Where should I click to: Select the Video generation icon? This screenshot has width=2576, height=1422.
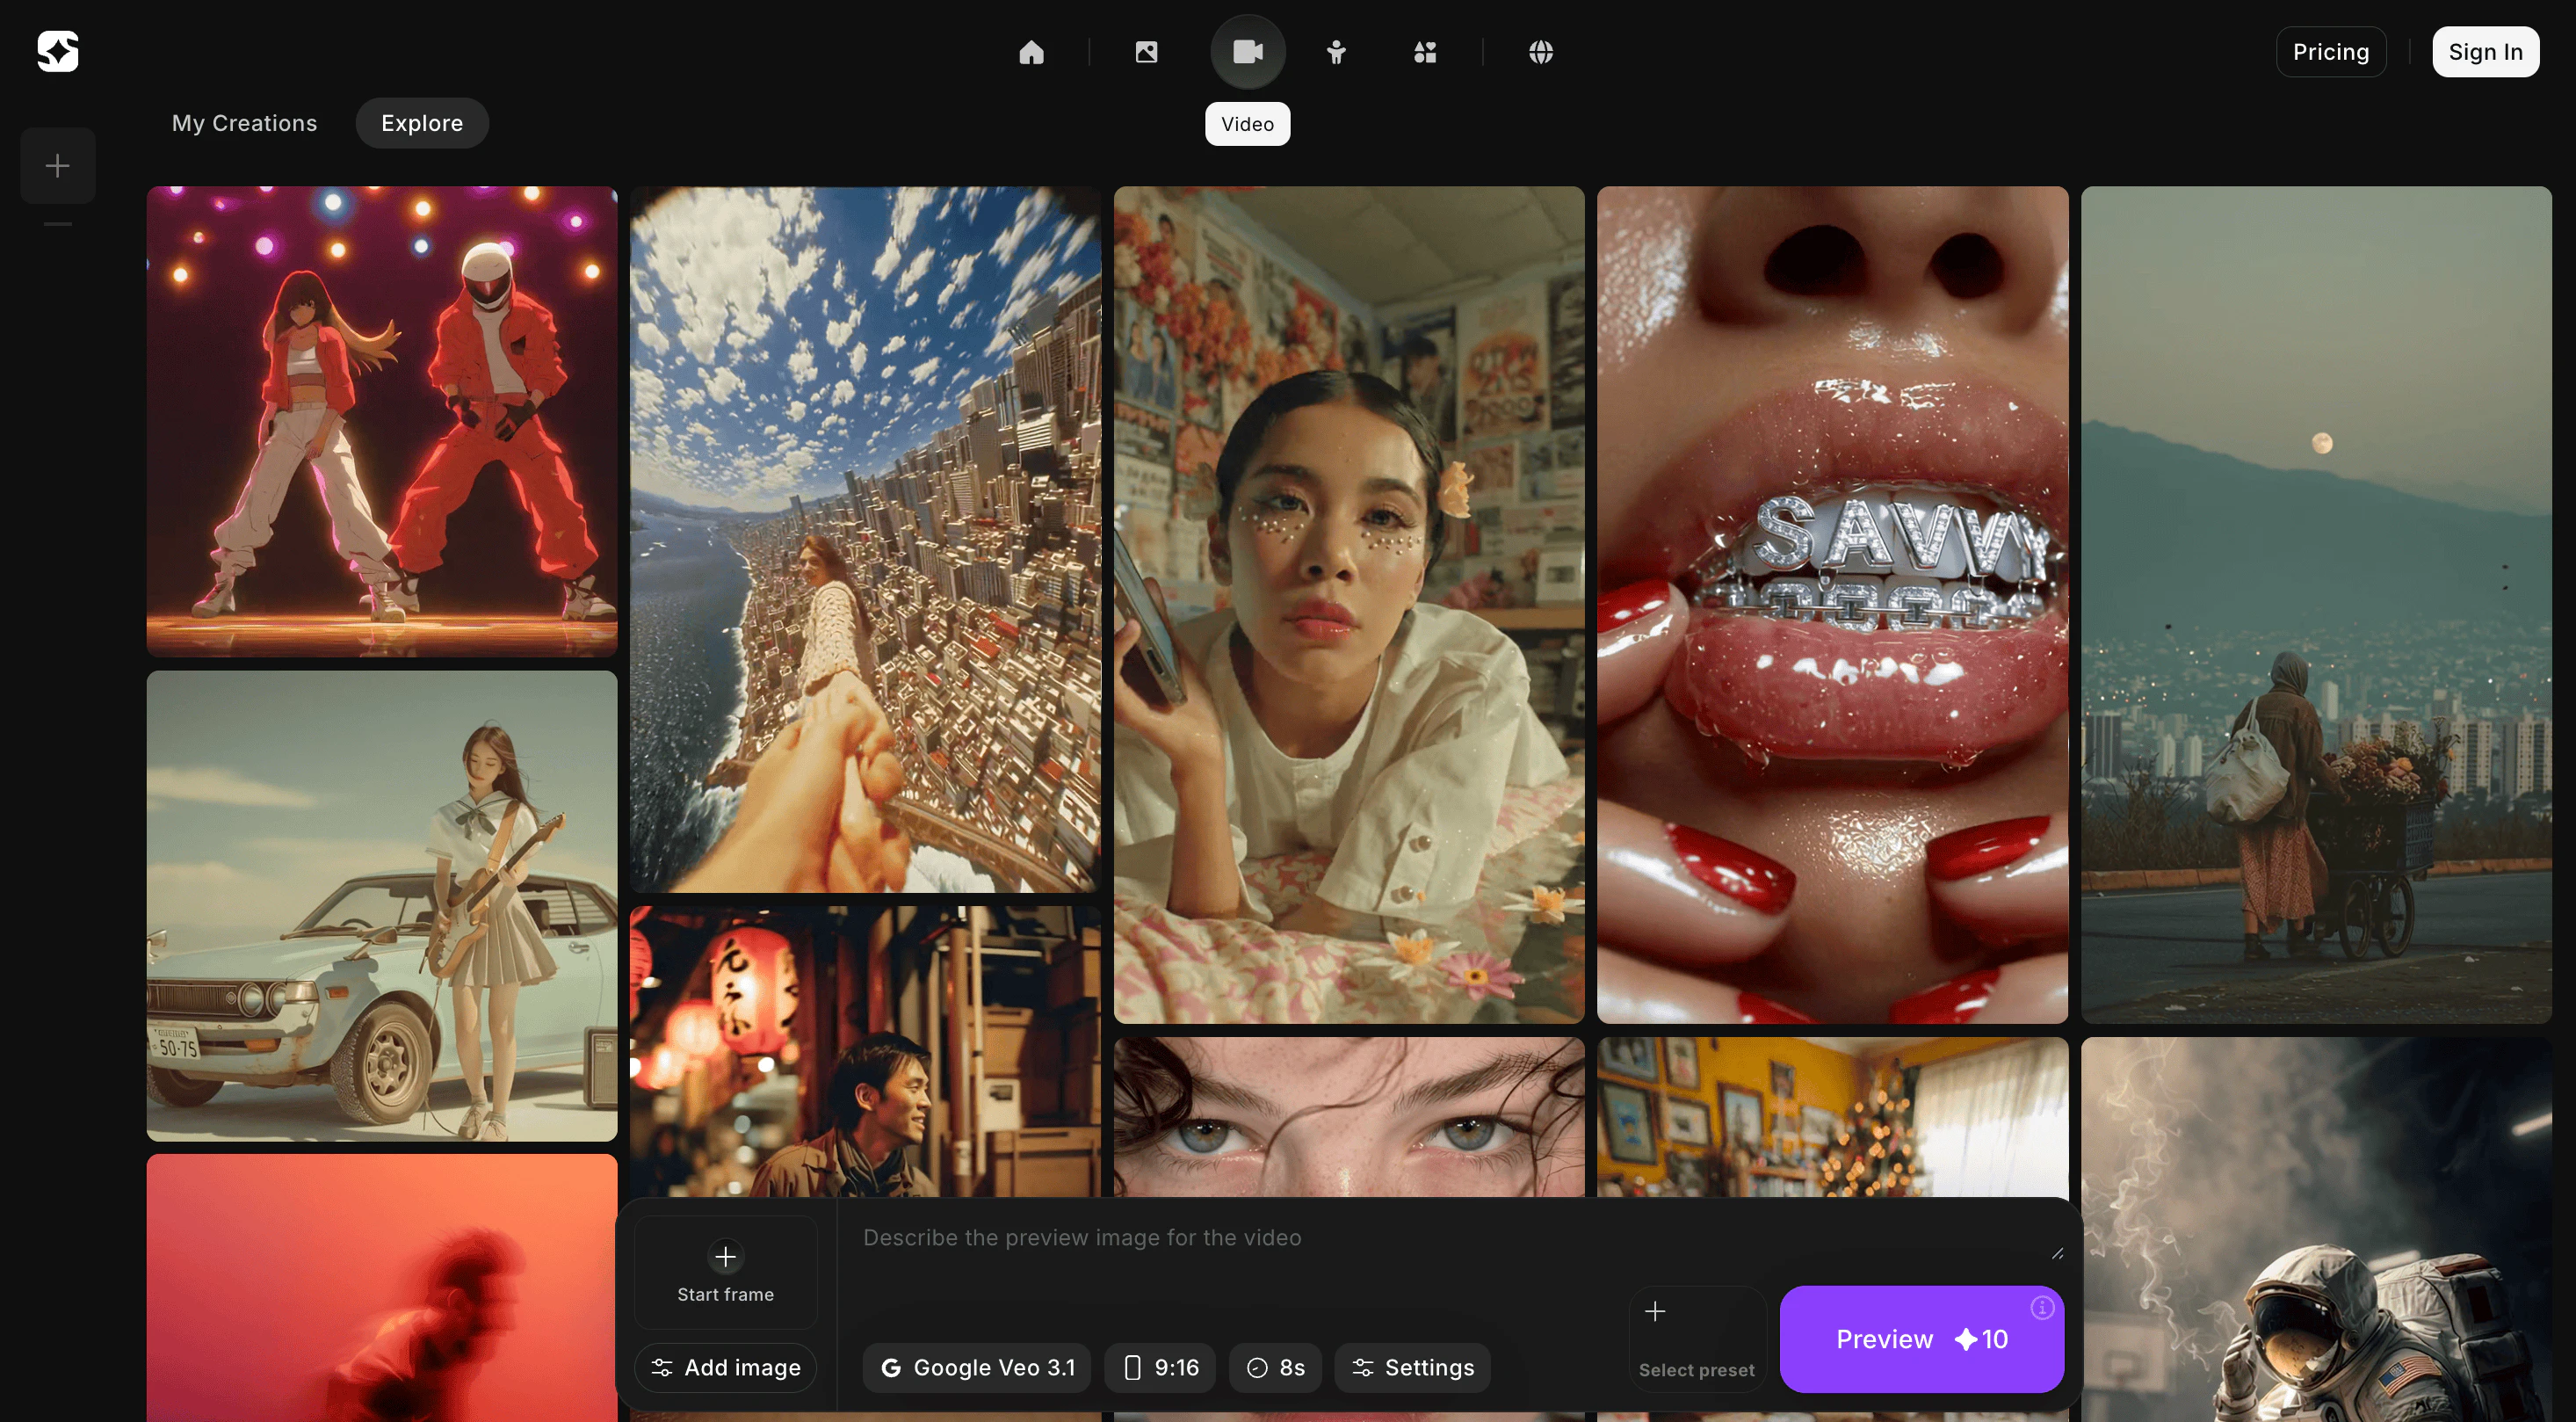click(1247, 51)
